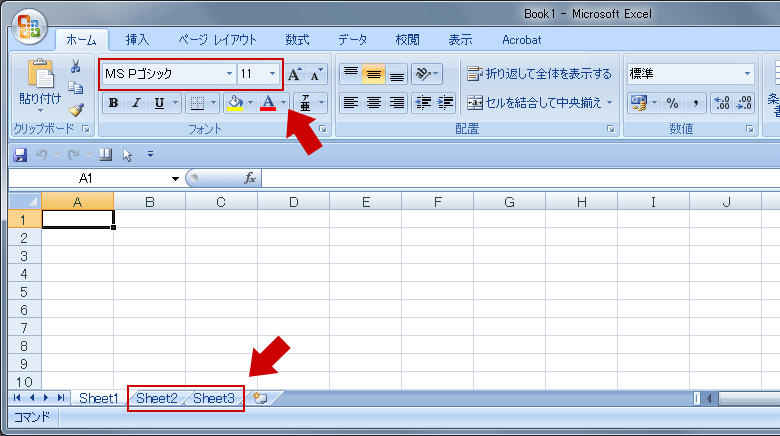The width and height of the screenshot is (780, 436).
Task: Select the Format Painter brush
Action: [x=76, y=109]
